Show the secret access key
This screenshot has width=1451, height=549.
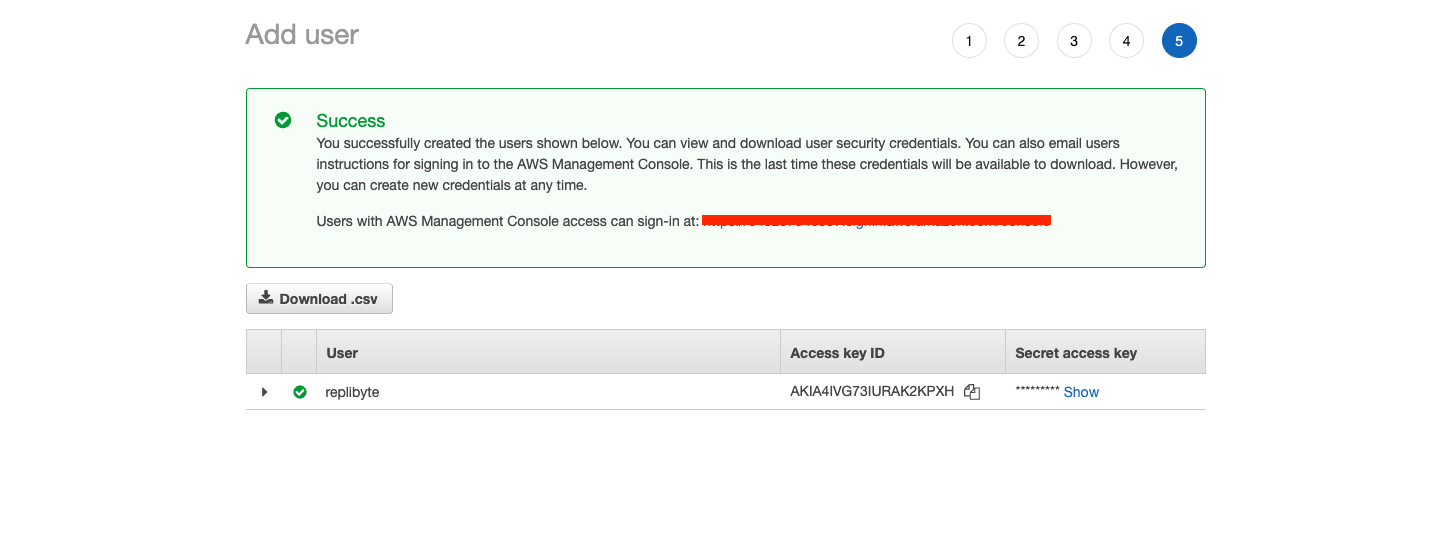pyautogui.click(x=1081, y=392)
